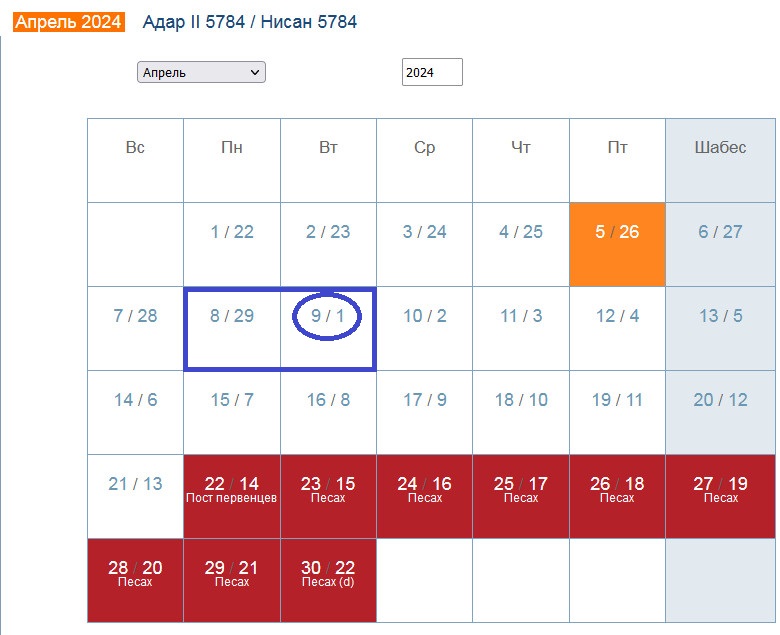Select Shabbat date 20 / 12
The width and height of the screenshot is (780, 635).
click(x=720, y=400)
